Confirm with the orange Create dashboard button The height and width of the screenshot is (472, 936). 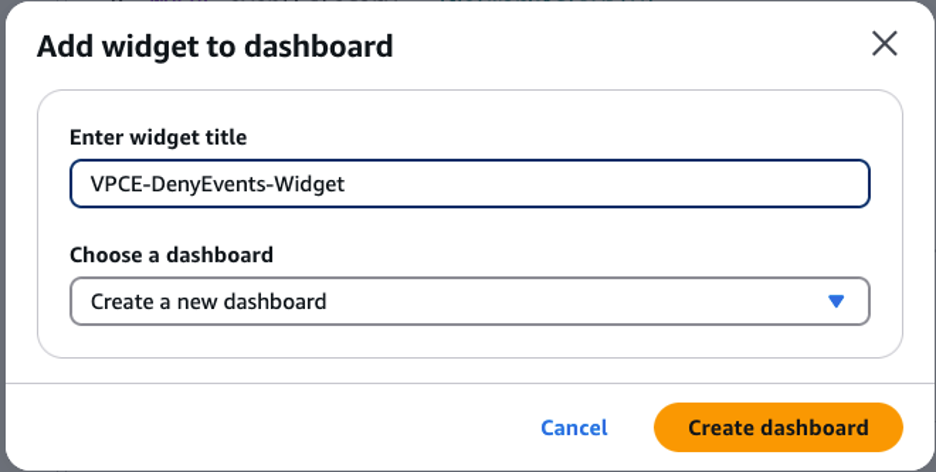(778, 428)
